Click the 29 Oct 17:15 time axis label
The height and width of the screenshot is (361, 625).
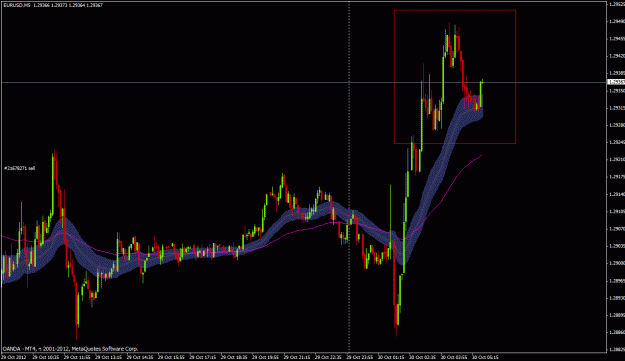202,357
